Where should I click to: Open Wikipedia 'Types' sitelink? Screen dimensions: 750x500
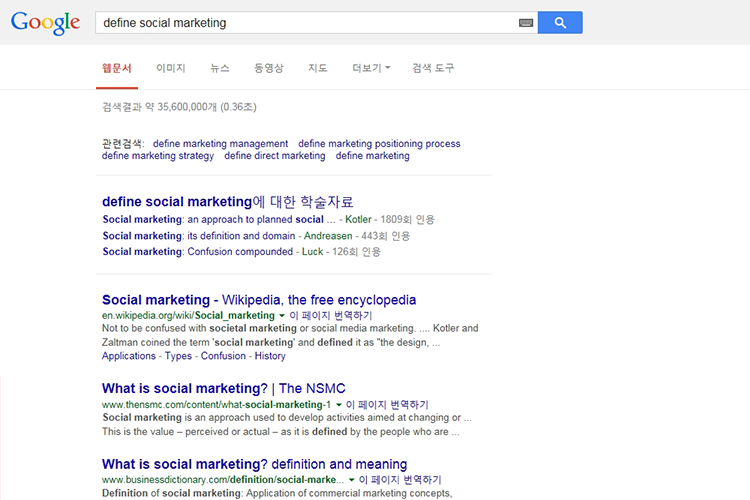[x=178, y=356]
